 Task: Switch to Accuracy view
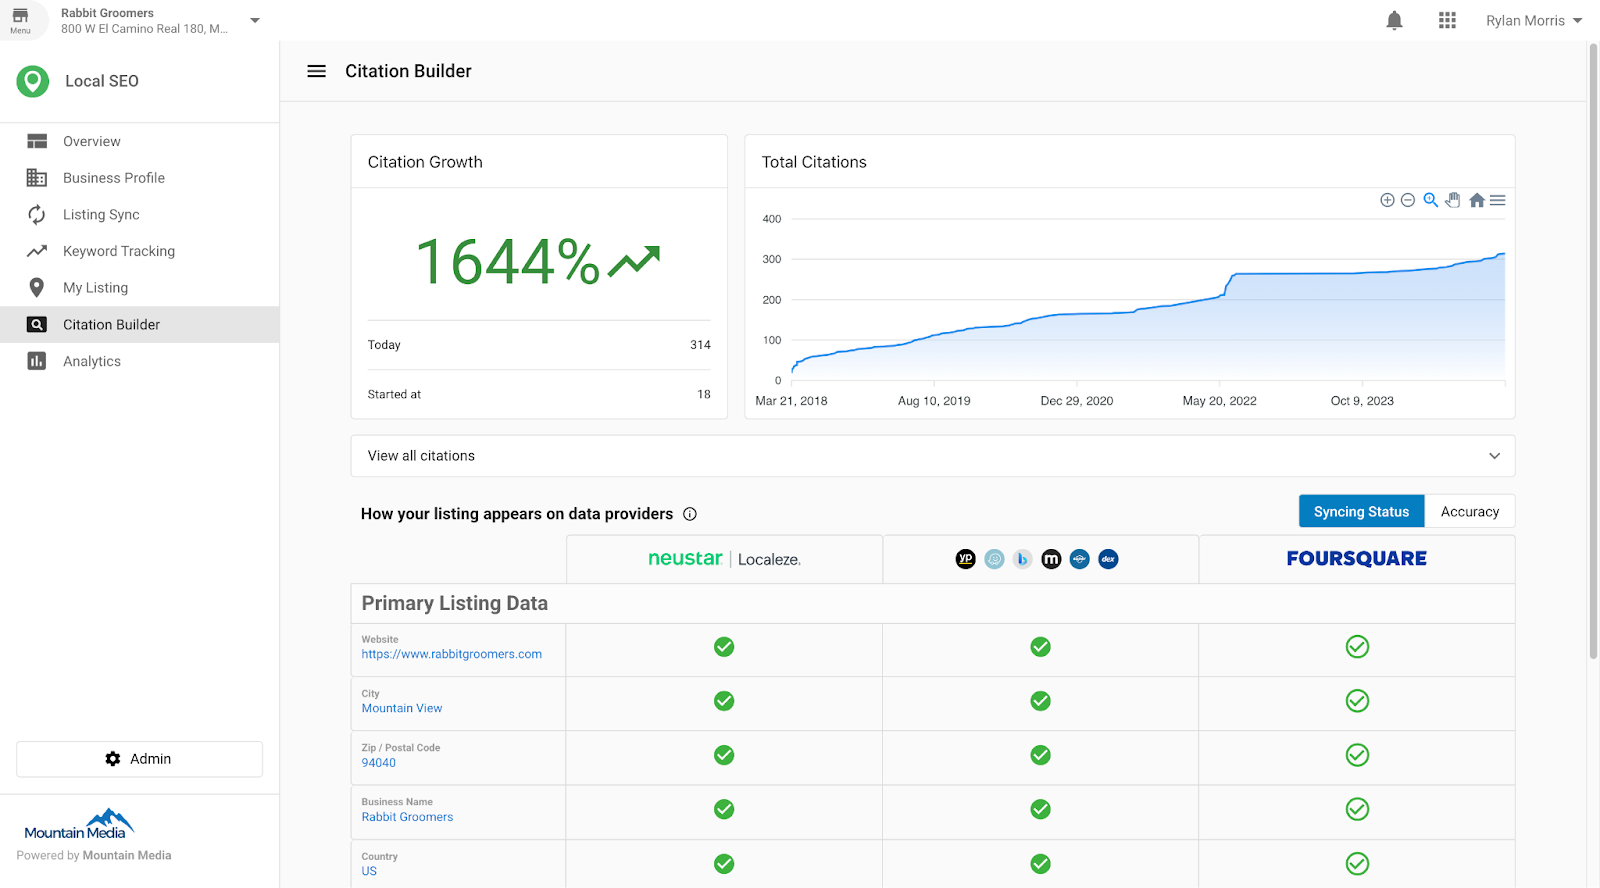(x=1469, y=511)
